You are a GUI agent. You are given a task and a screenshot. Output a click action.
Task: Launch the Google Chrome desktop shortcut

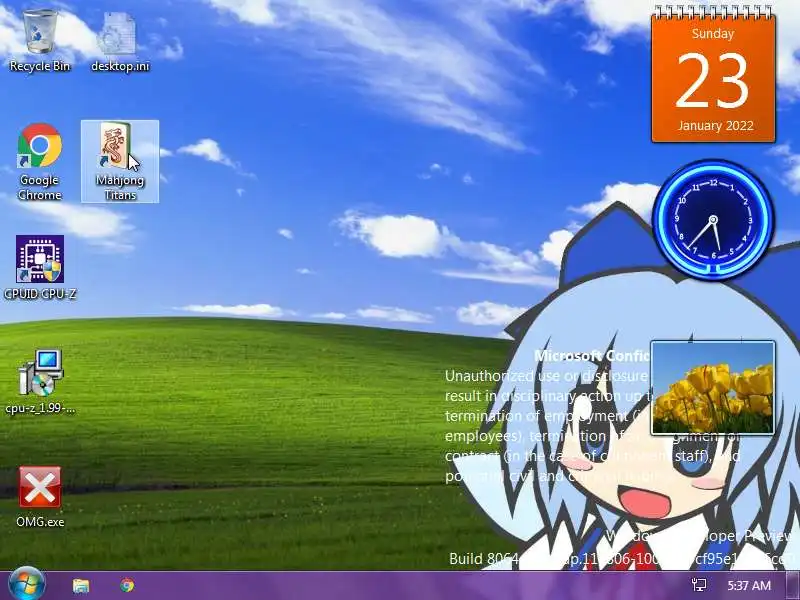(40, 161)
